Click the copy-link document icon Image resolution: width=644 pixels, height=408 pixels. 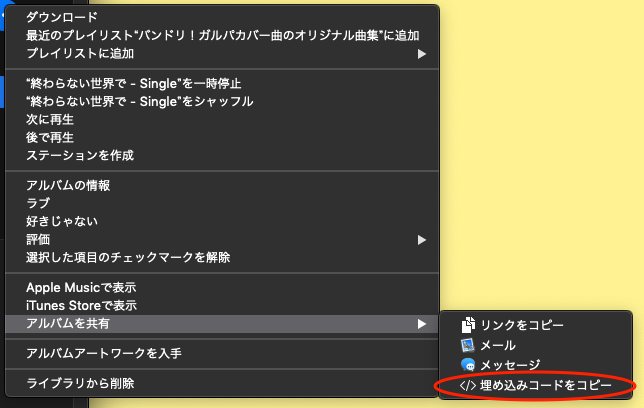[468, 325]
